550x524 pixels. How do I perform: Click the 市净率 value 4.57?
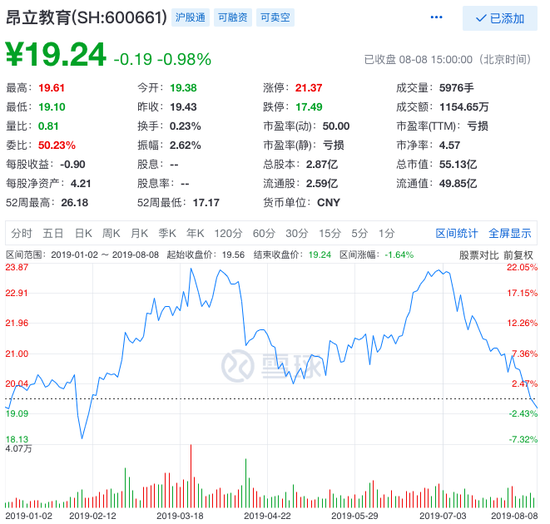(449, 145)
